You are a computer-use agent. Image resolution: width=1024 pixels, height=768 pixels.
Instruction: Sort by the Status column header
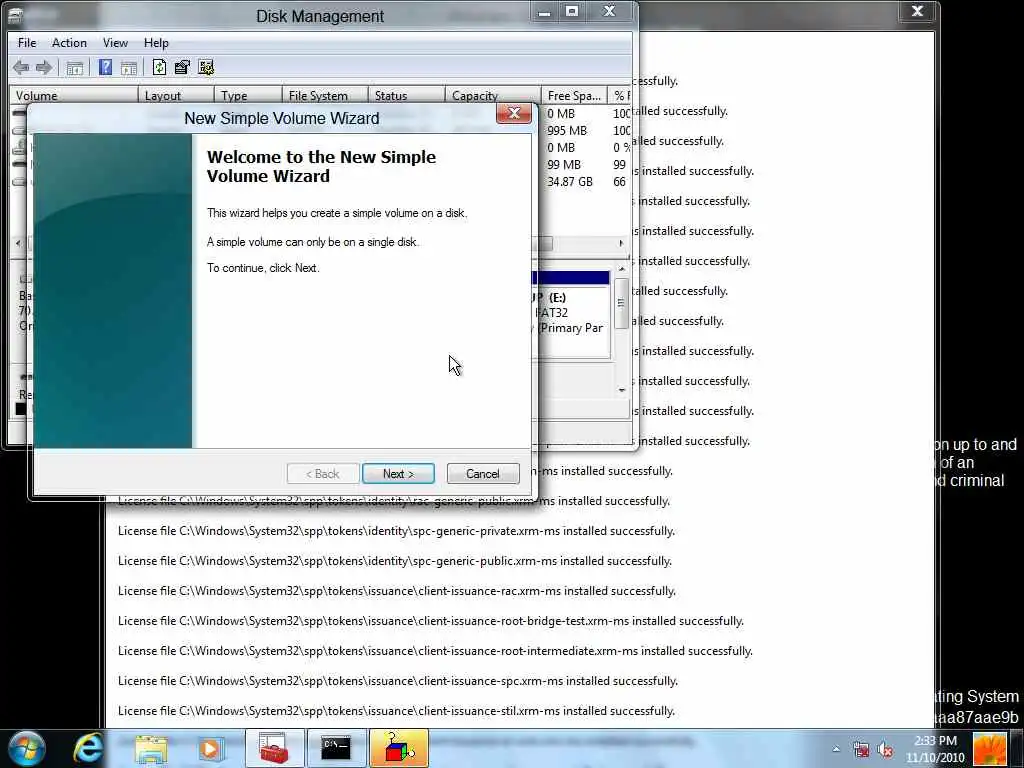[x=406, y=95]
